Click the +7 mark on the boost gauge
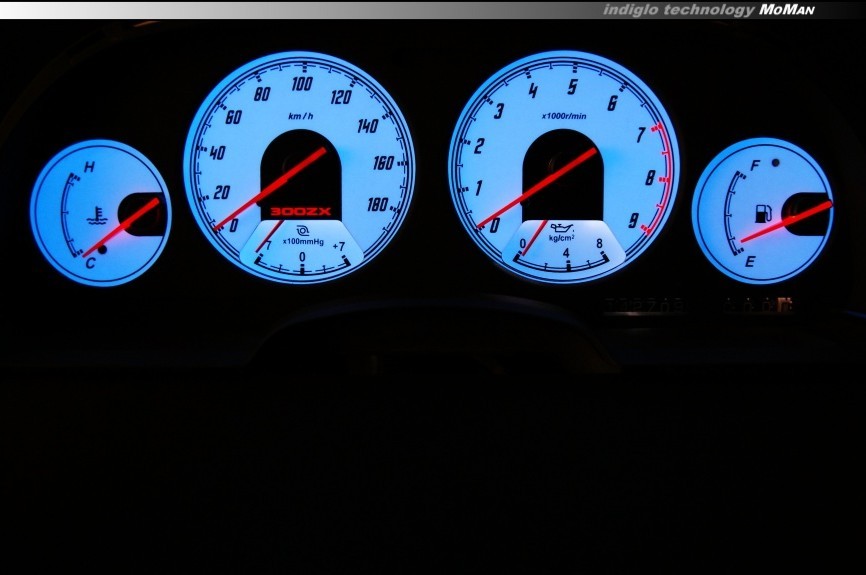This screenshot has height=575, width=866. point(339,246)
